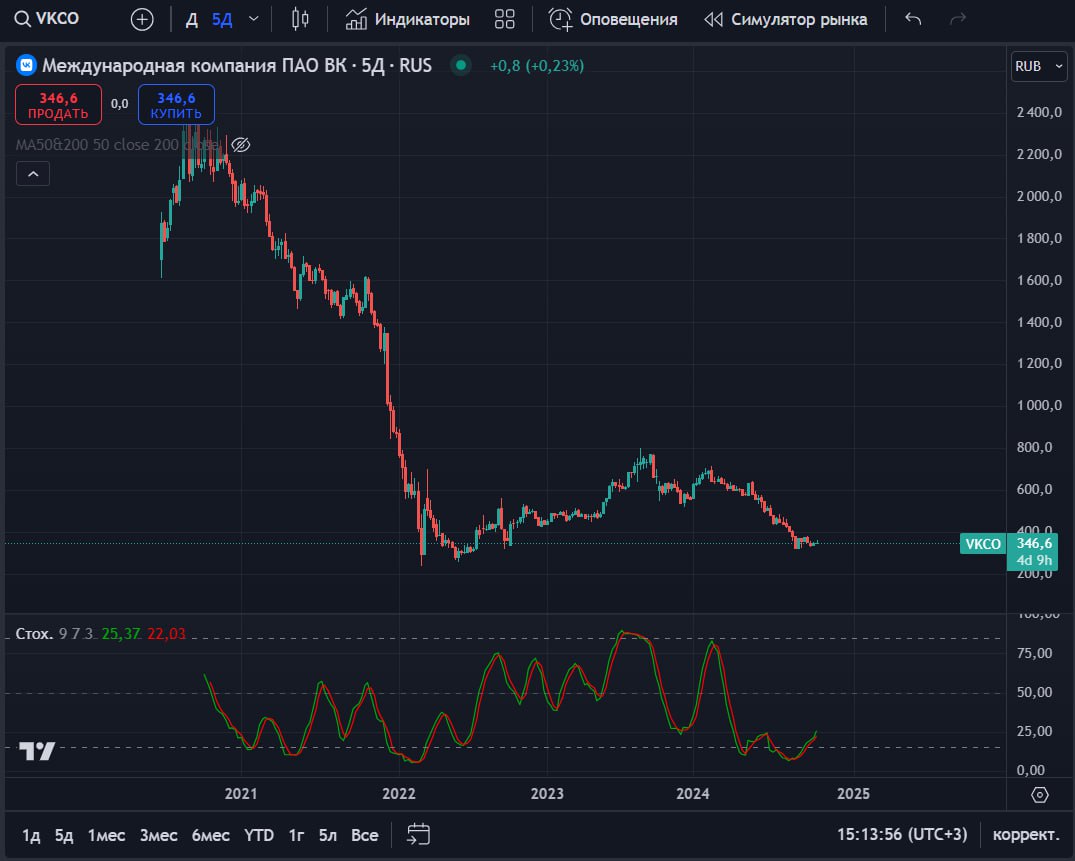Add symbol to compare with plus icon

click(x=142, y=19)
